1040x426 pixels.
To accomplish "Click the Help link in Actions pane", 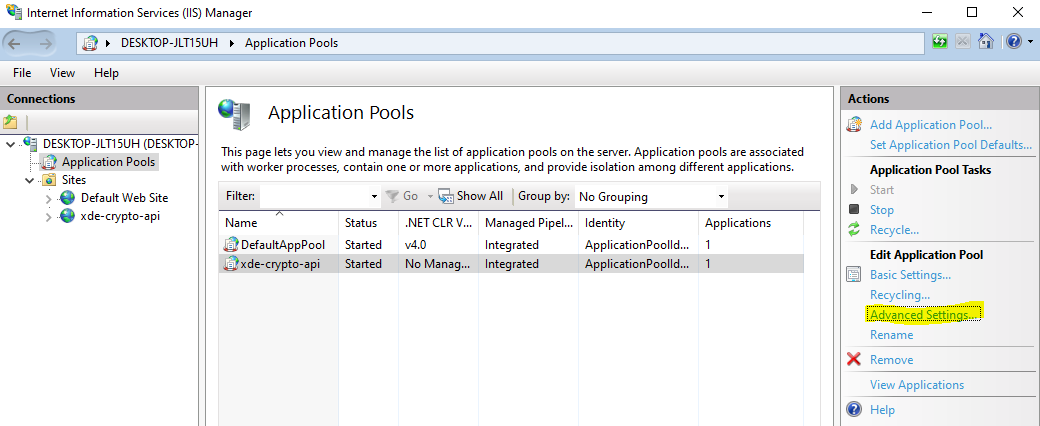I will [x=882, y=409].
